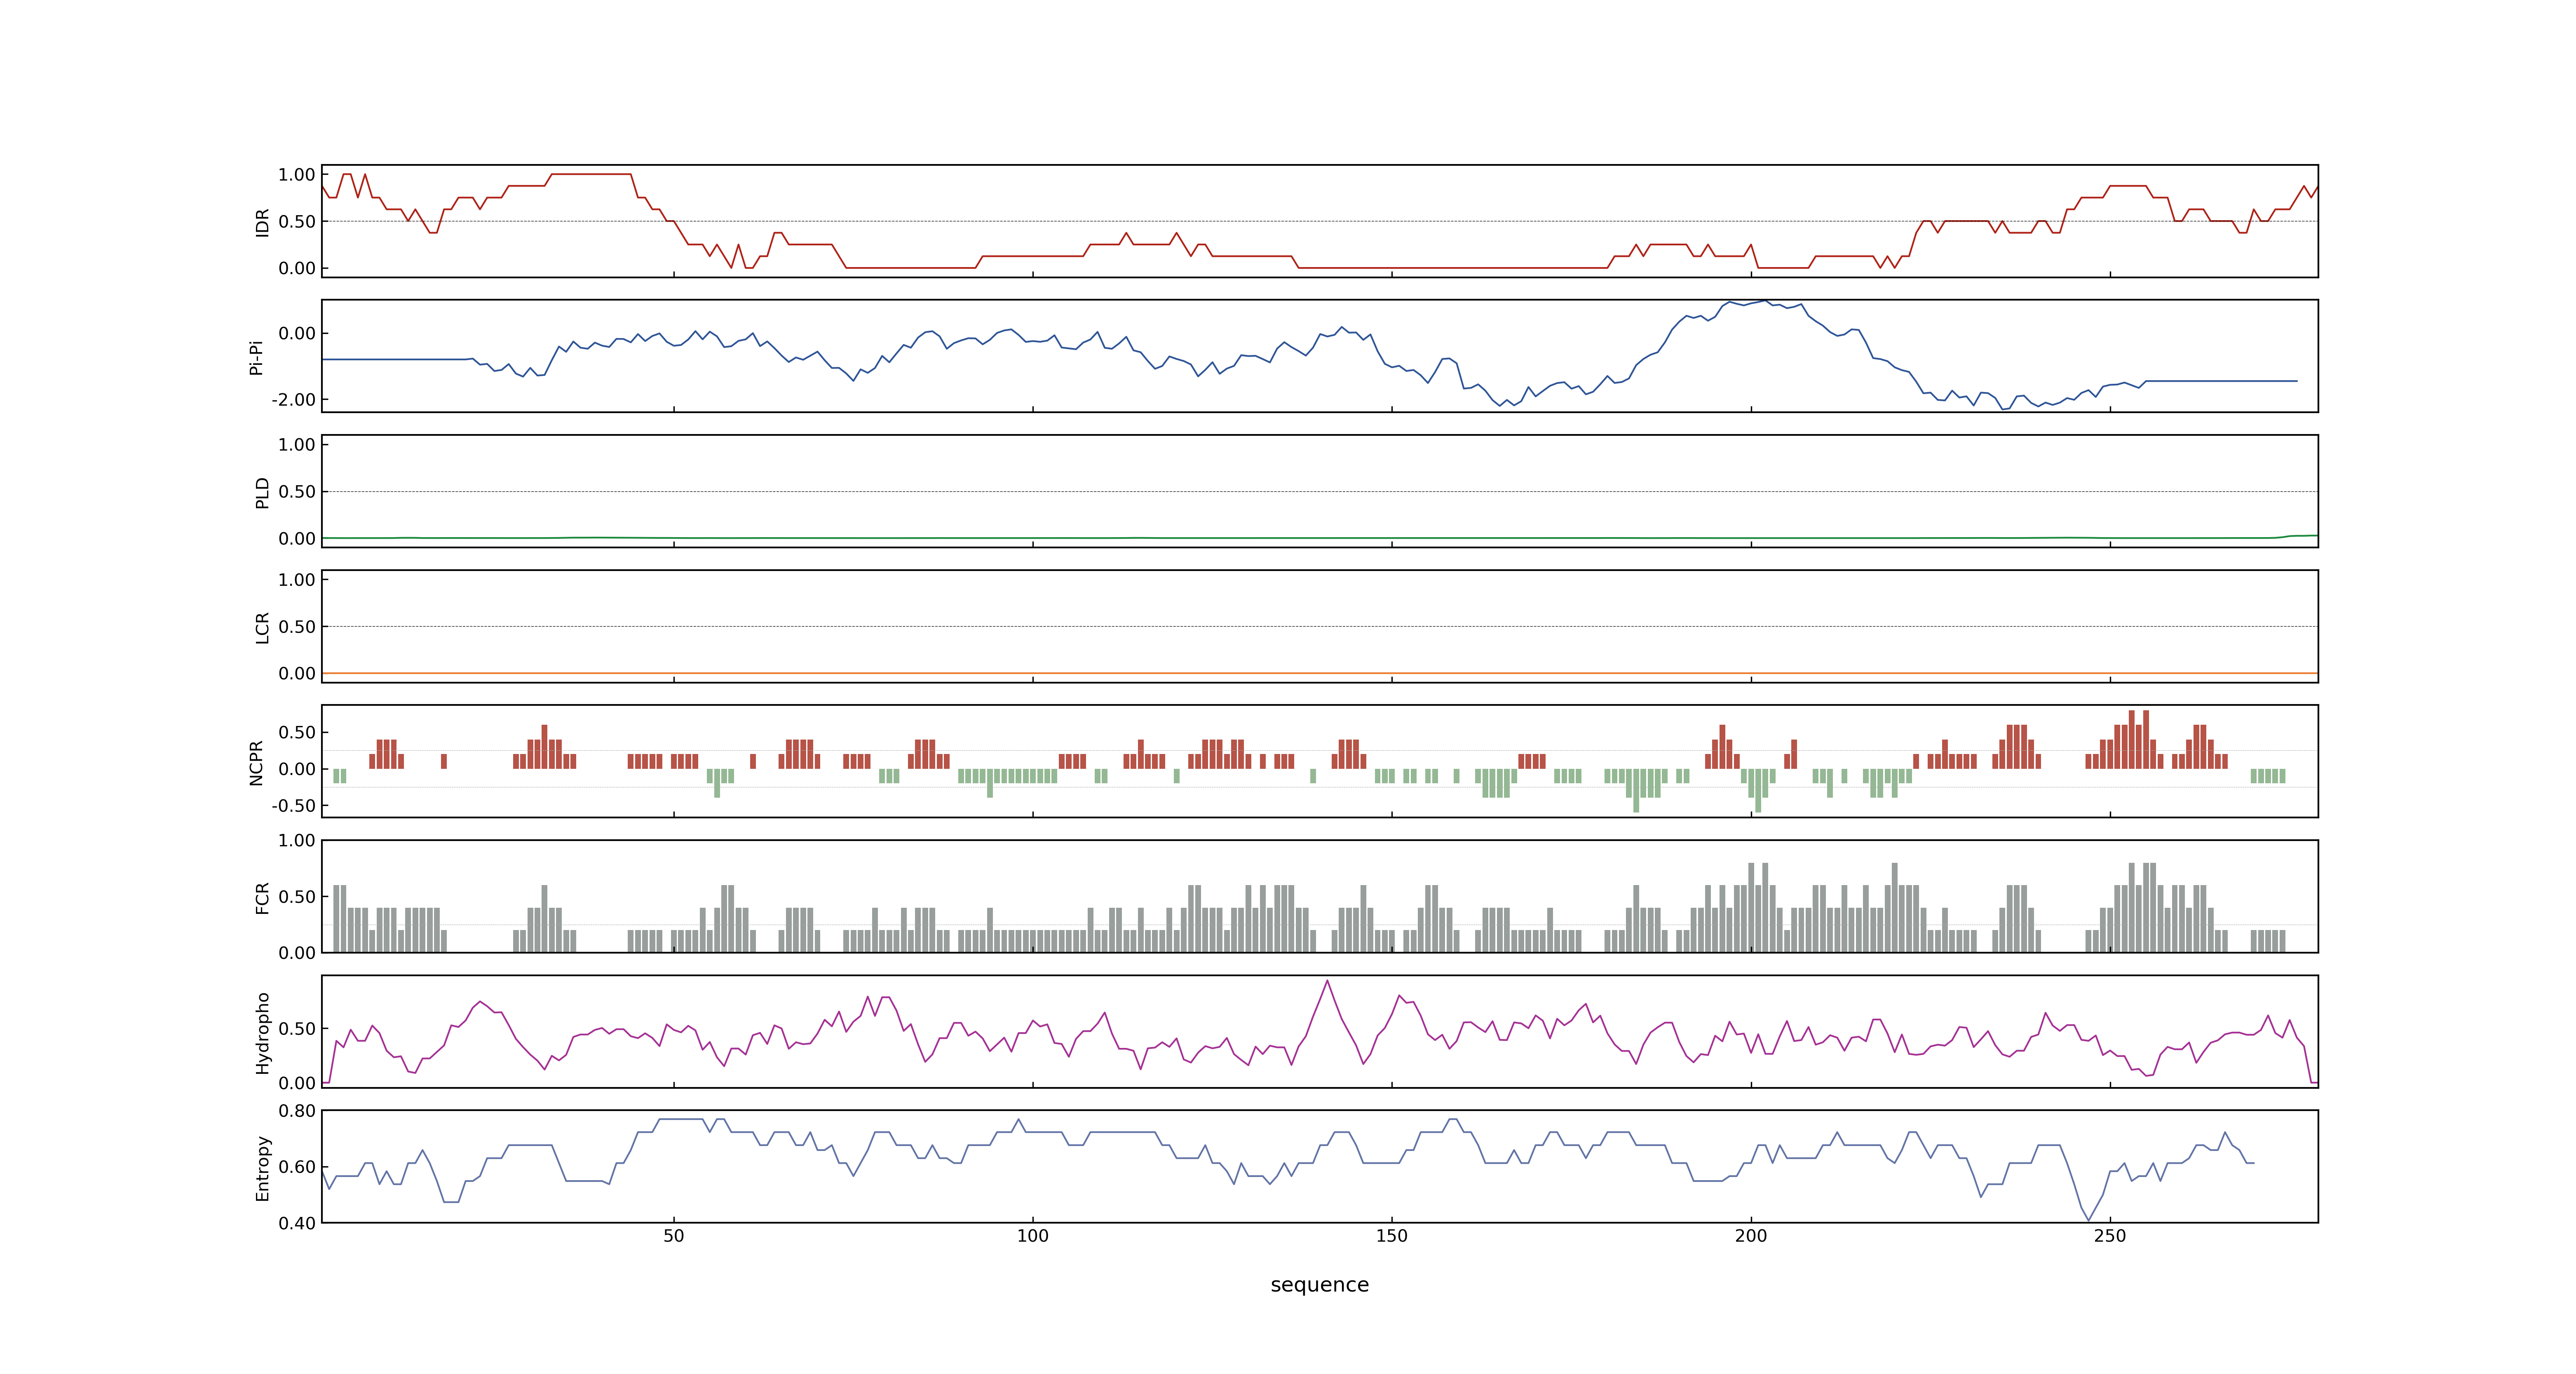The width and height of the screenshot is (2576, 1374).
Task: Click the 0.50 tick of the IDR panel
Action: pyautogui.click(x=297, y=222)
